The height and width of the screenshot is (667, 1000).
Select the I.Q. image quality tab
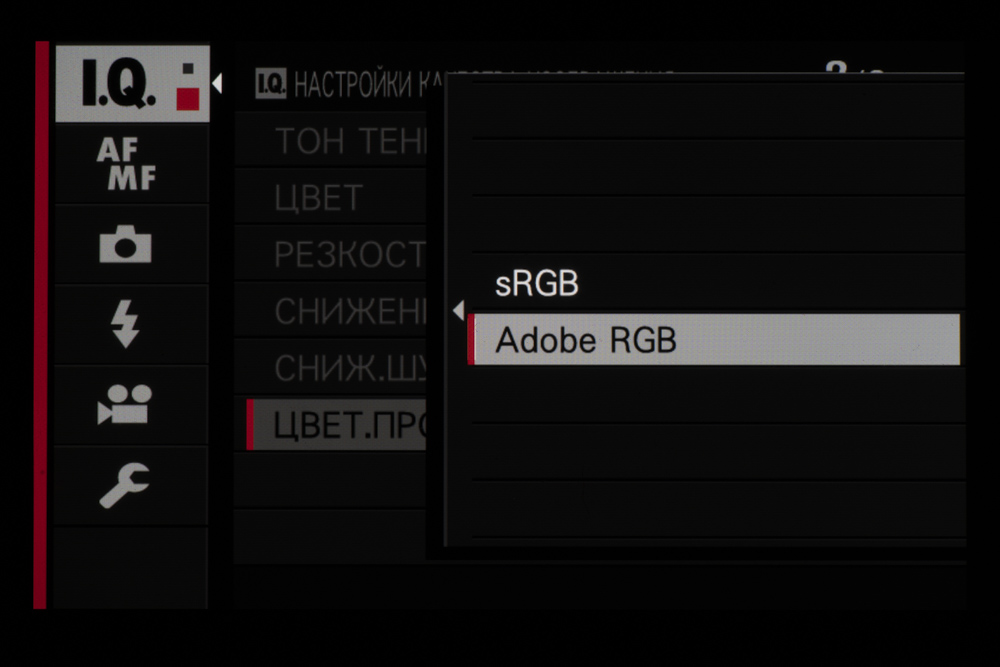[x=120, y=85]
